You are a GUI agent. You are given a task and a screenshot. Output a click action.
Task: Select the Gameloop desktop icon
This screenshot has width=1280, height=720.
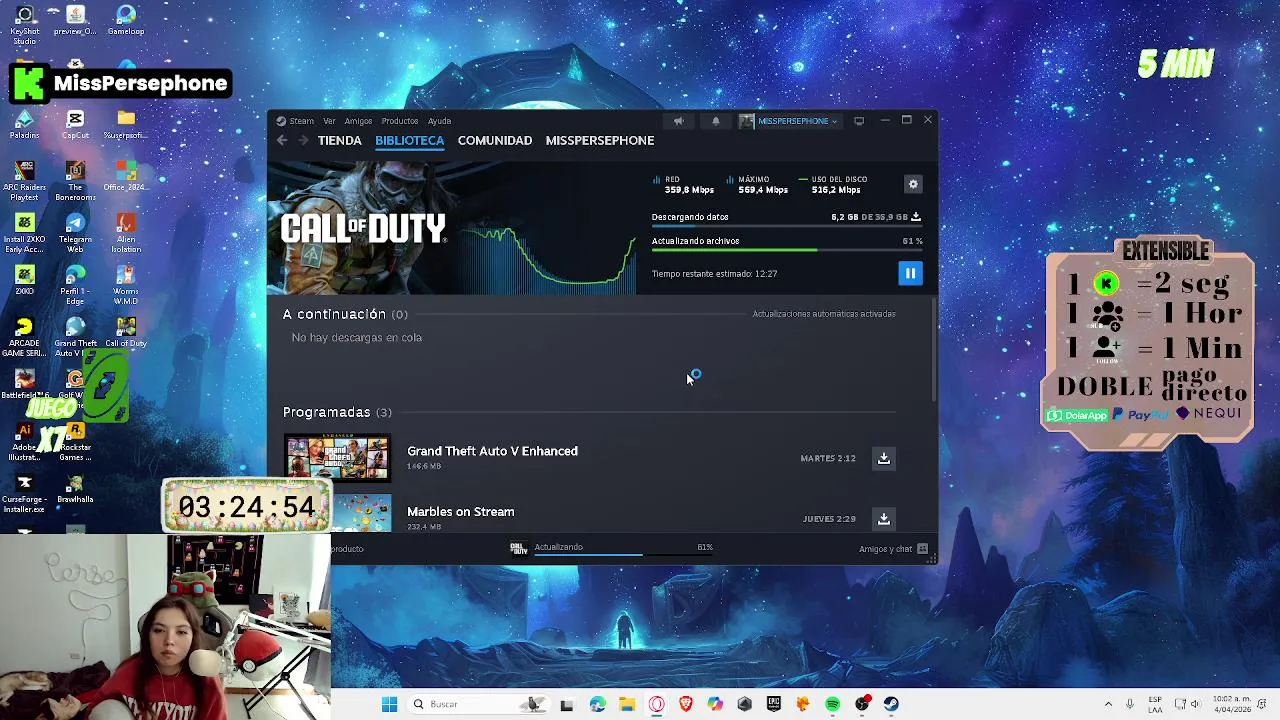point(126,21)
